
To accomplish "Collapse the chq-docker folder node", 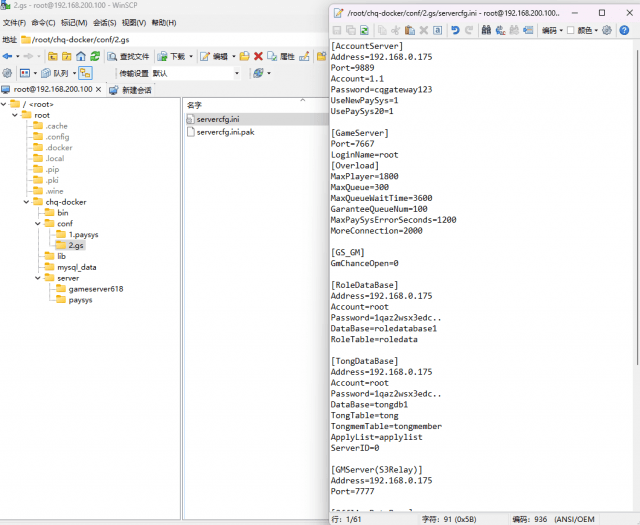I will [x=25, y=202].
